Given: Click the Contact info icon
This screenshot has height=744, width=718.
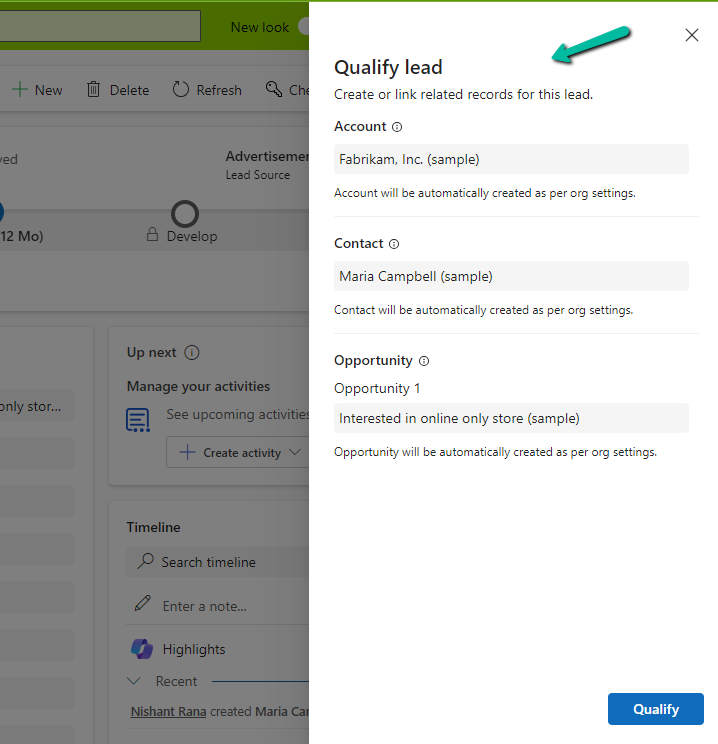Looking at the screenshot, I should tap(394, 244).
